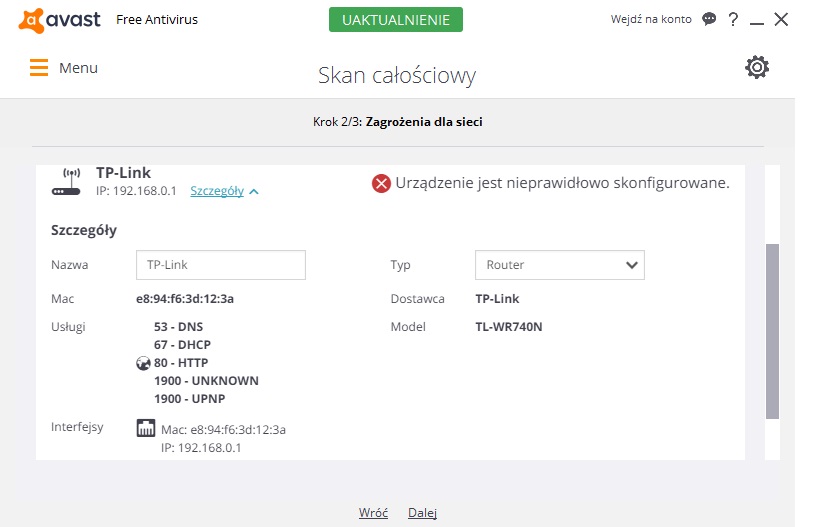
Task: Click the Wejdź na konto link
Action: (651, 19)
